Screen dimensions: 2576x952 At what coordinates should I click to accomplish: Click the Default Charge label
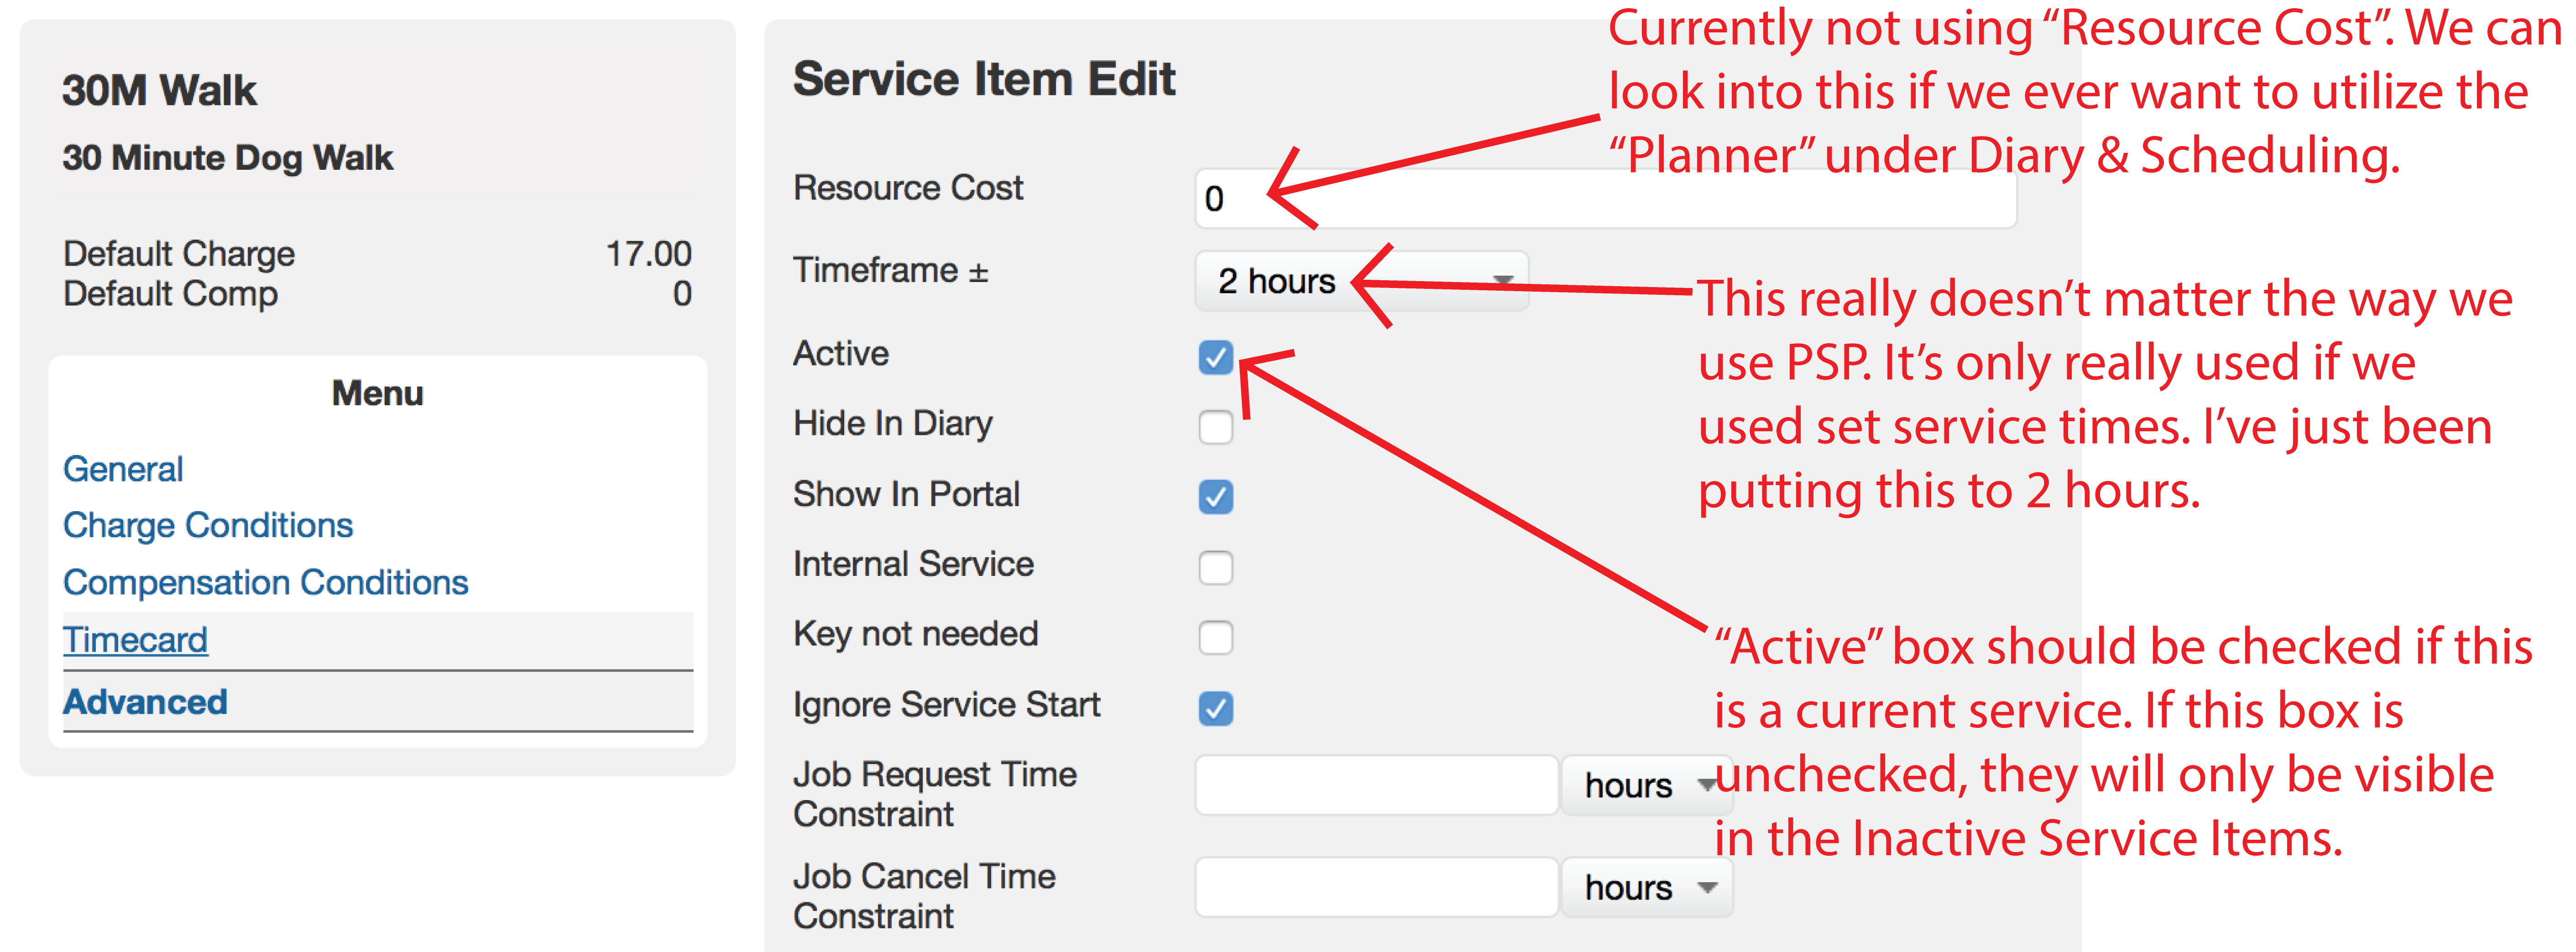pyautogui.click(x=179, y=254)
